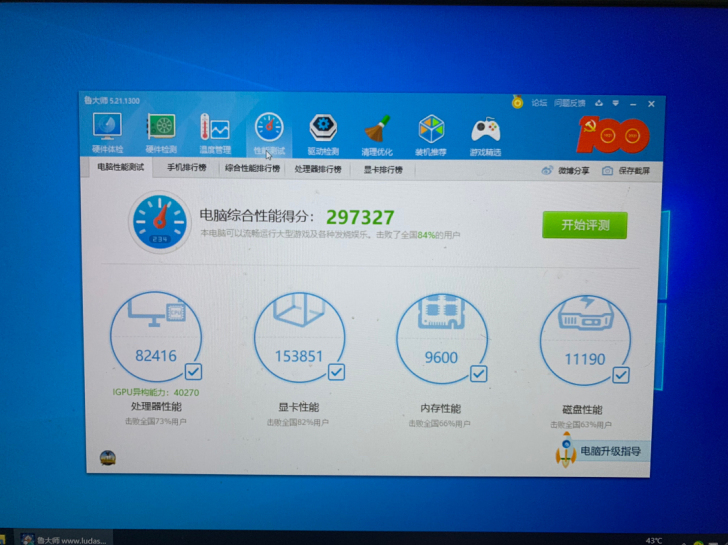Image resolution: width=728 pixels, height=545 pixels.
Task: Open the 硬件体检 hardware checkup icon
Action: pos(107,132)
